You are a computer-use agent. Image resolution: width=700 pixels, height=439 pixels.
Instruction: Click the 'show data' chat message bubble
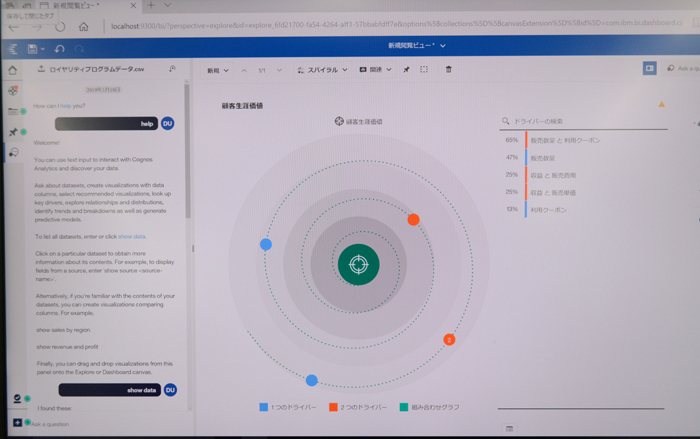109,390
